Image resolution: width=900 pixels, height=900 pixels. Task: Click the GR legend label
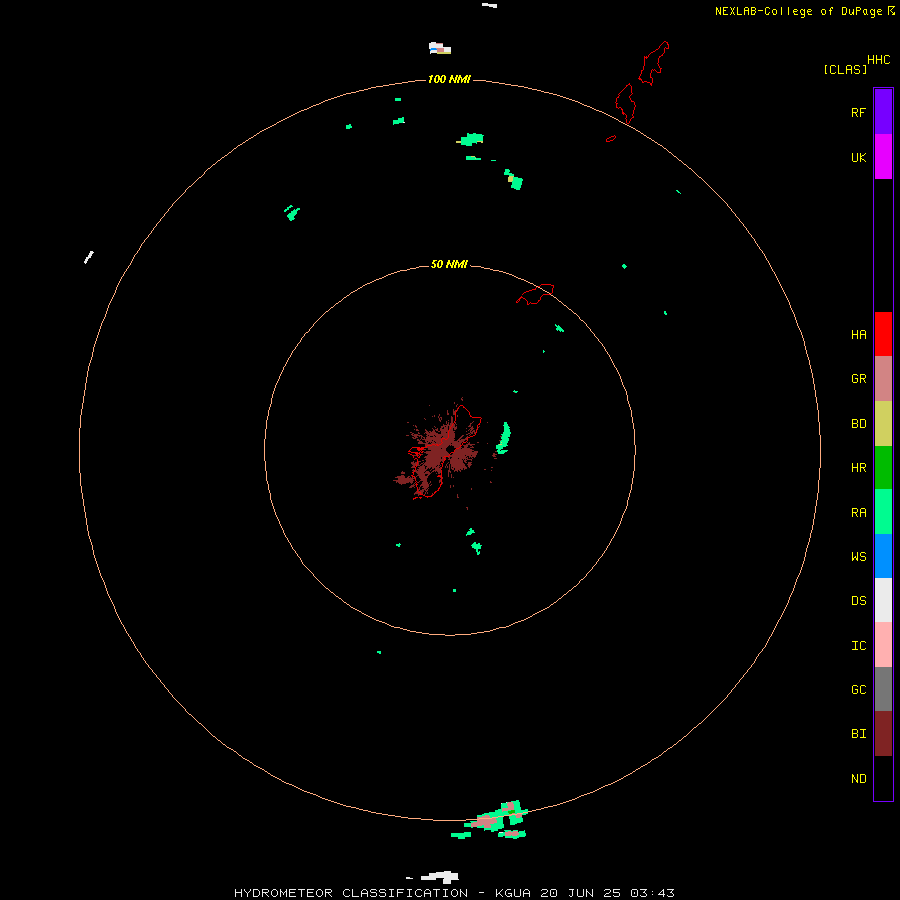point(858,379)
